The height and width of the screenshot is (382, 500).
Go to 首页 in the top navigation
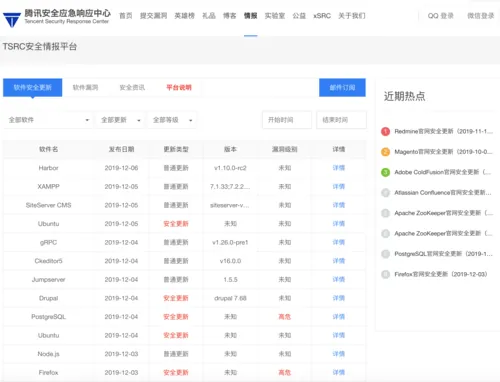point(126,16)
